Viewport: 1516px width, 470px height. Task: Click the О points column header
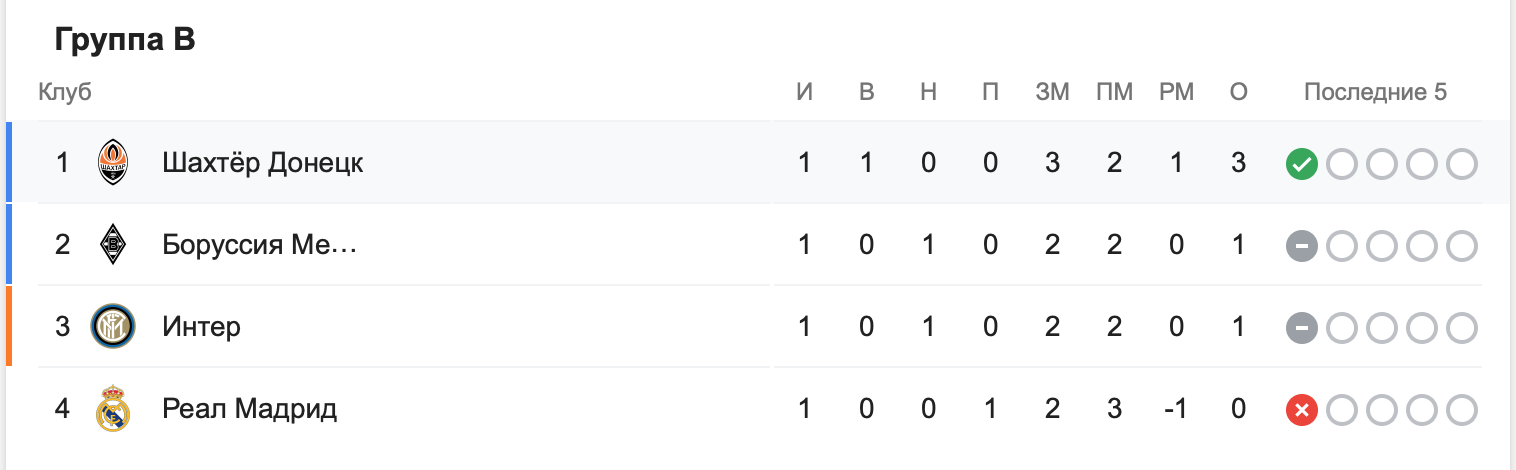(1239, 93)
